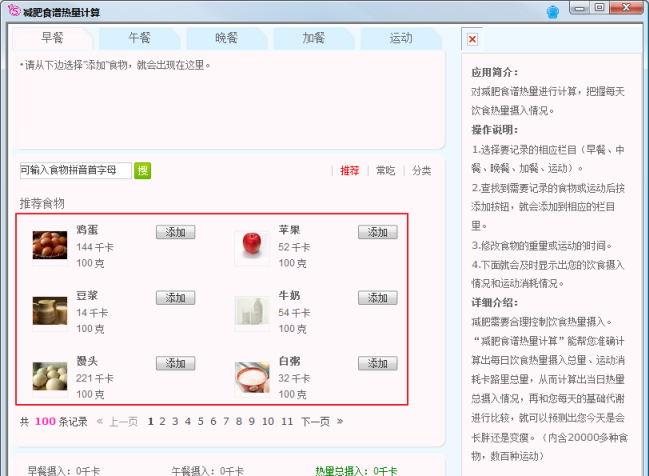
Task: Click the green 搜 search button
Action: point(142,170)
